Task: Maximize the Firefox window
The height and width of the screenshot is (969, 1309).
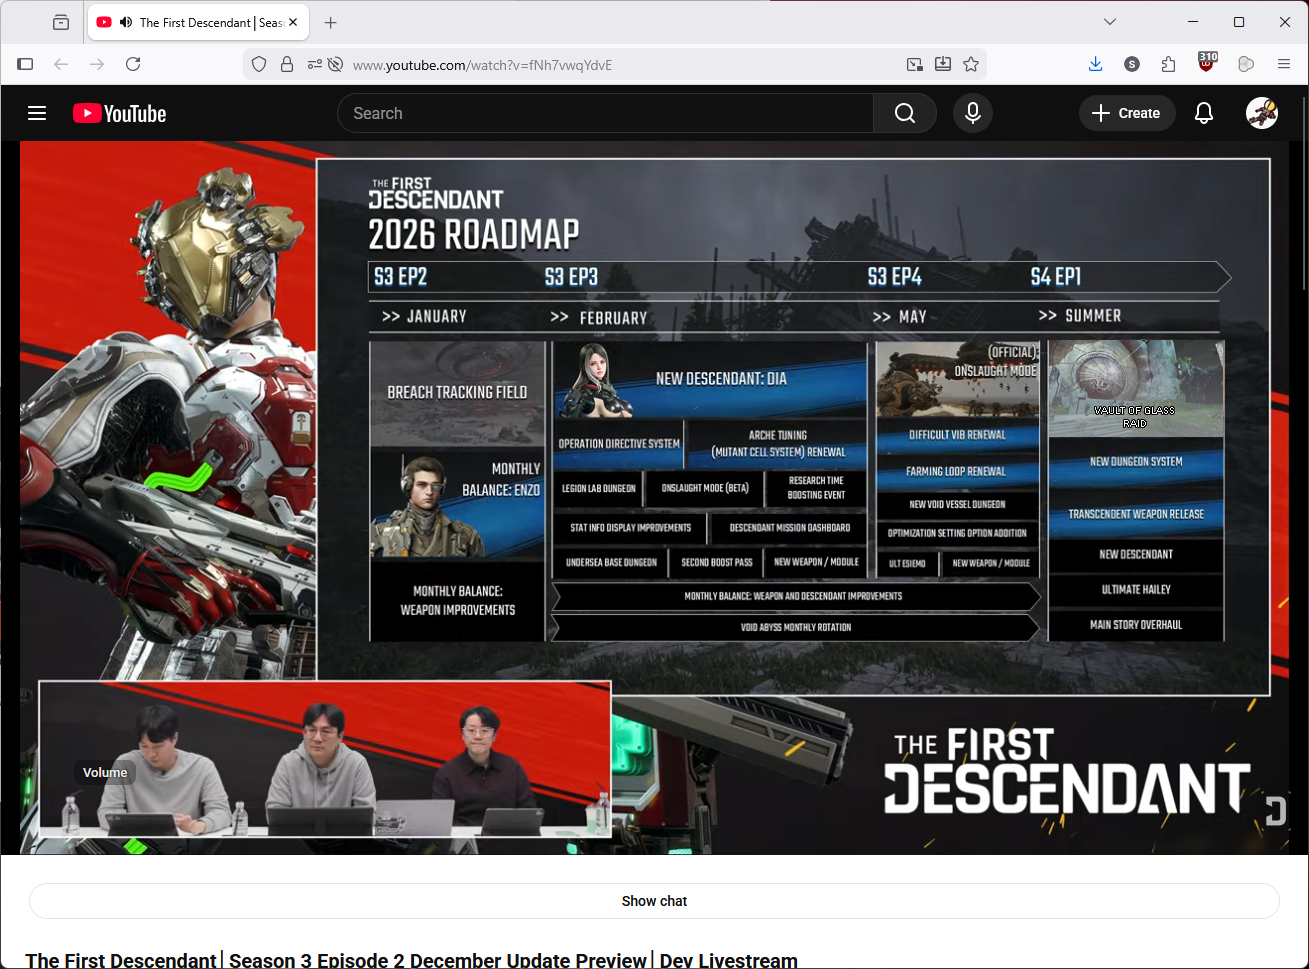Action: point(1239,22)
